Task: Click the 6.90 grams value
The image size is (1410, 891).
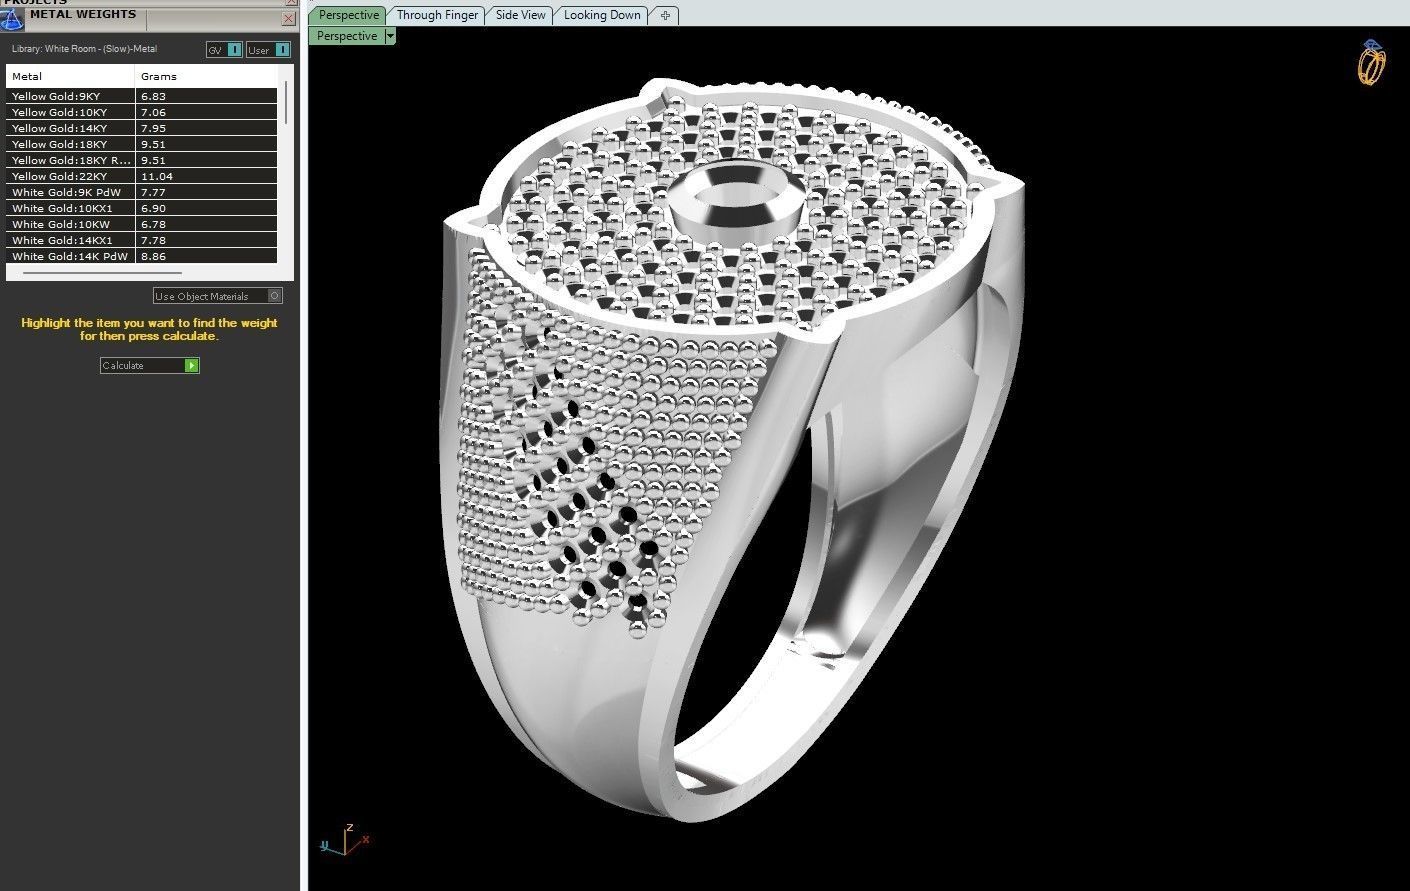Action: [x=153, y=208]
